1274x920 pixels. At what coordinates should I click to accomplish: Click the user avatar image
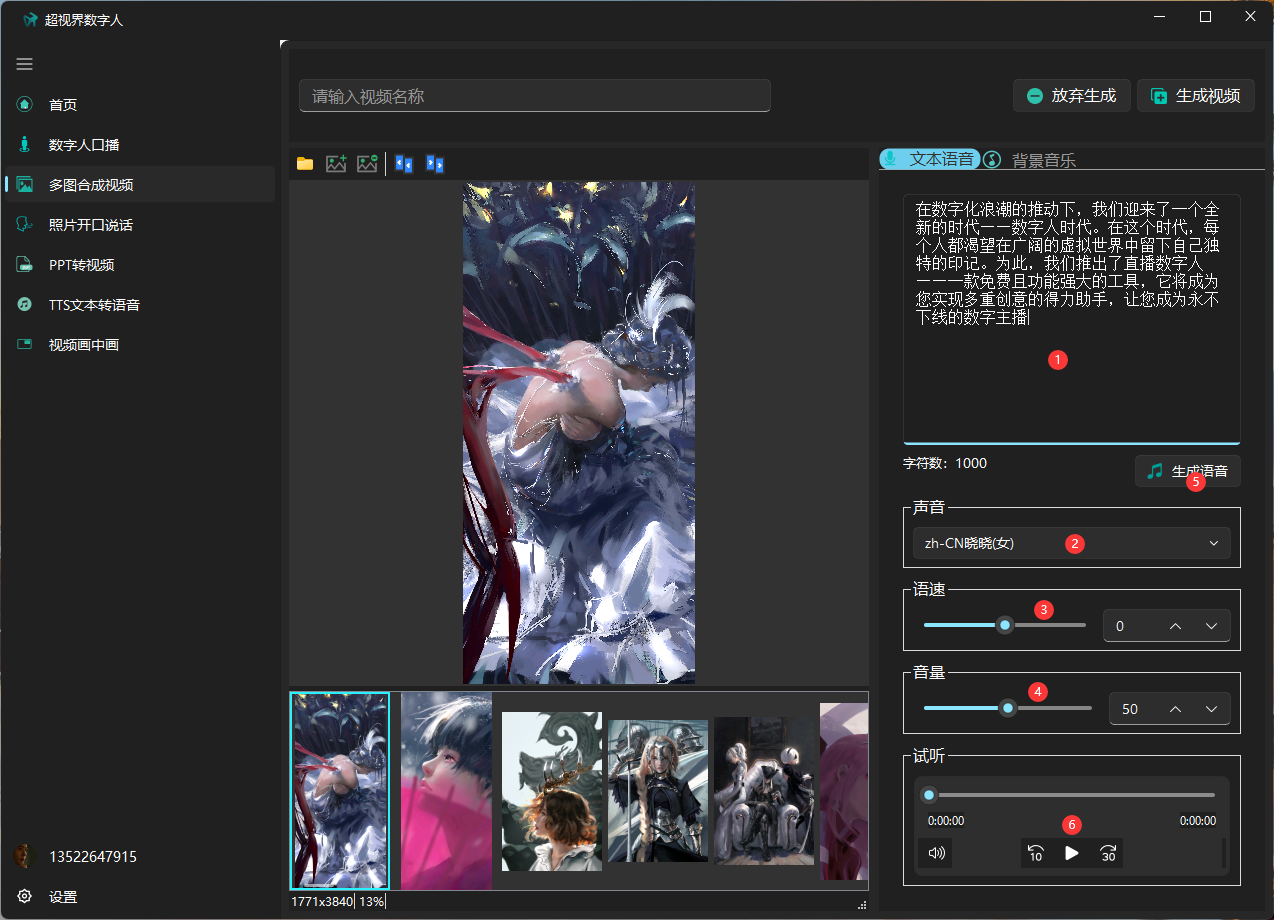pyautogui.click(x=25, y=856)
